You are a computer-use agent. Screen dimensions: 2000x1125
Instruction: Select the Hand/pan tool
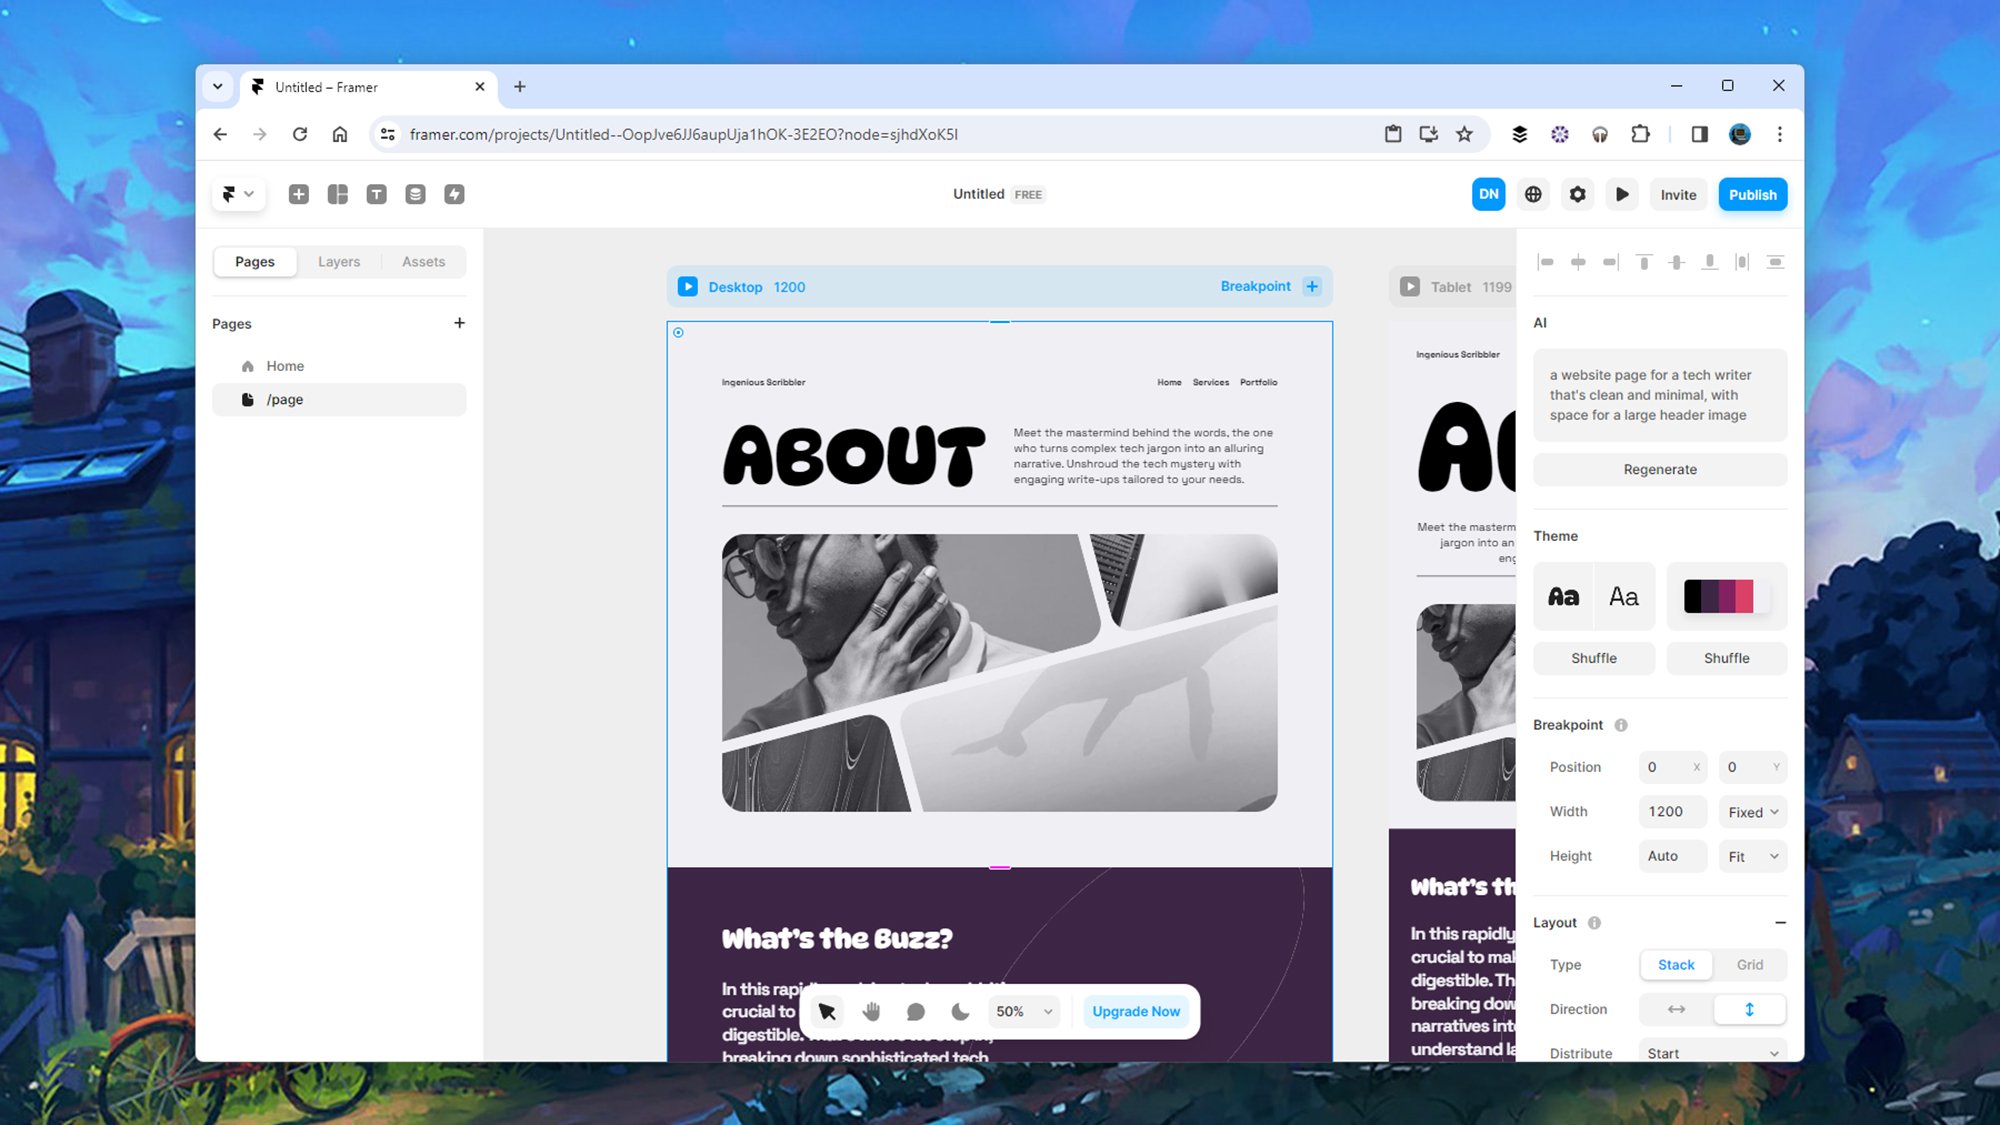(x=871, y=1011)
